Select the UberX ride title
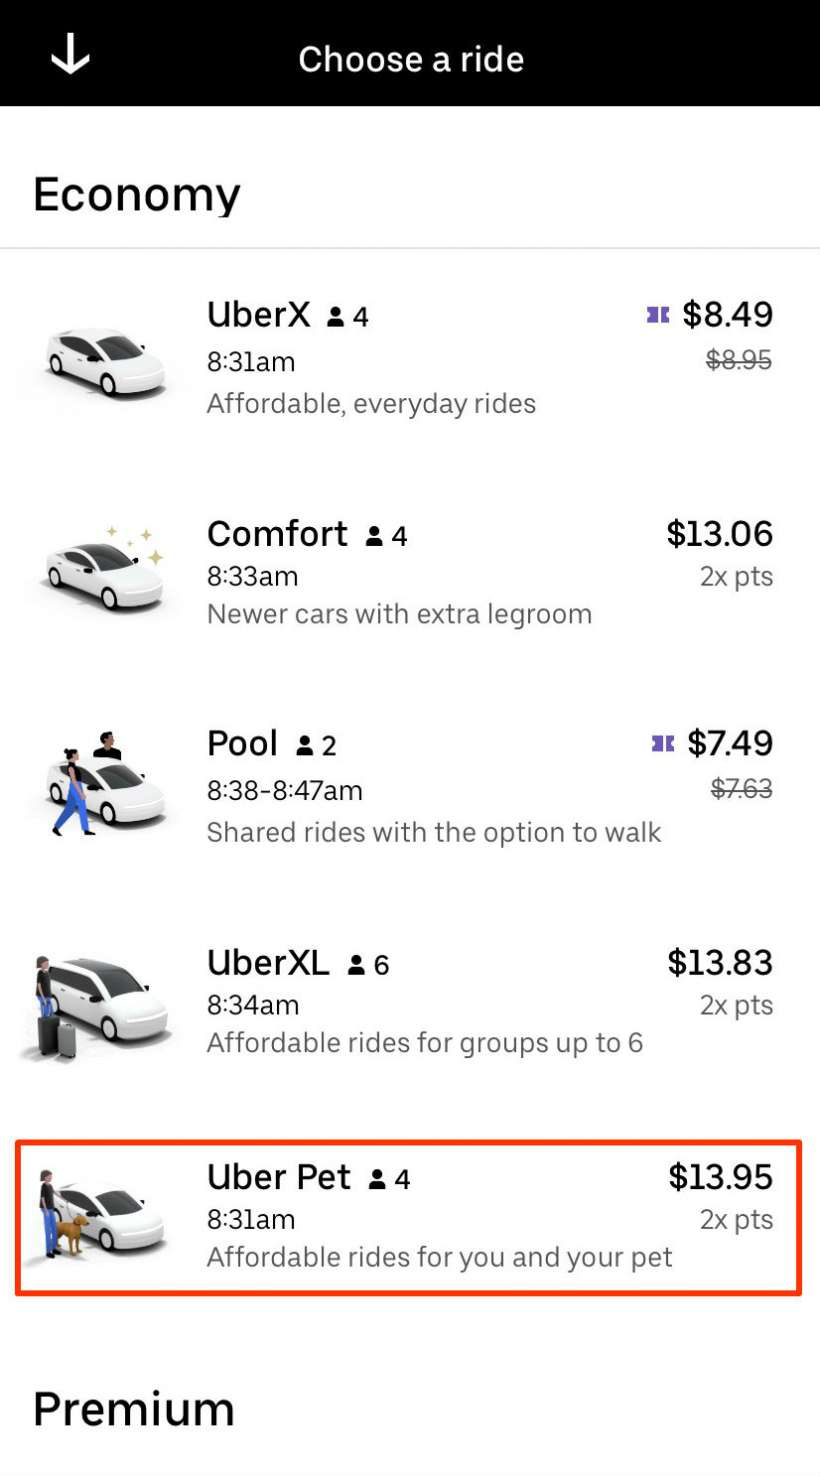Screen dimensions: 820x1476 (x=258, y=315)
